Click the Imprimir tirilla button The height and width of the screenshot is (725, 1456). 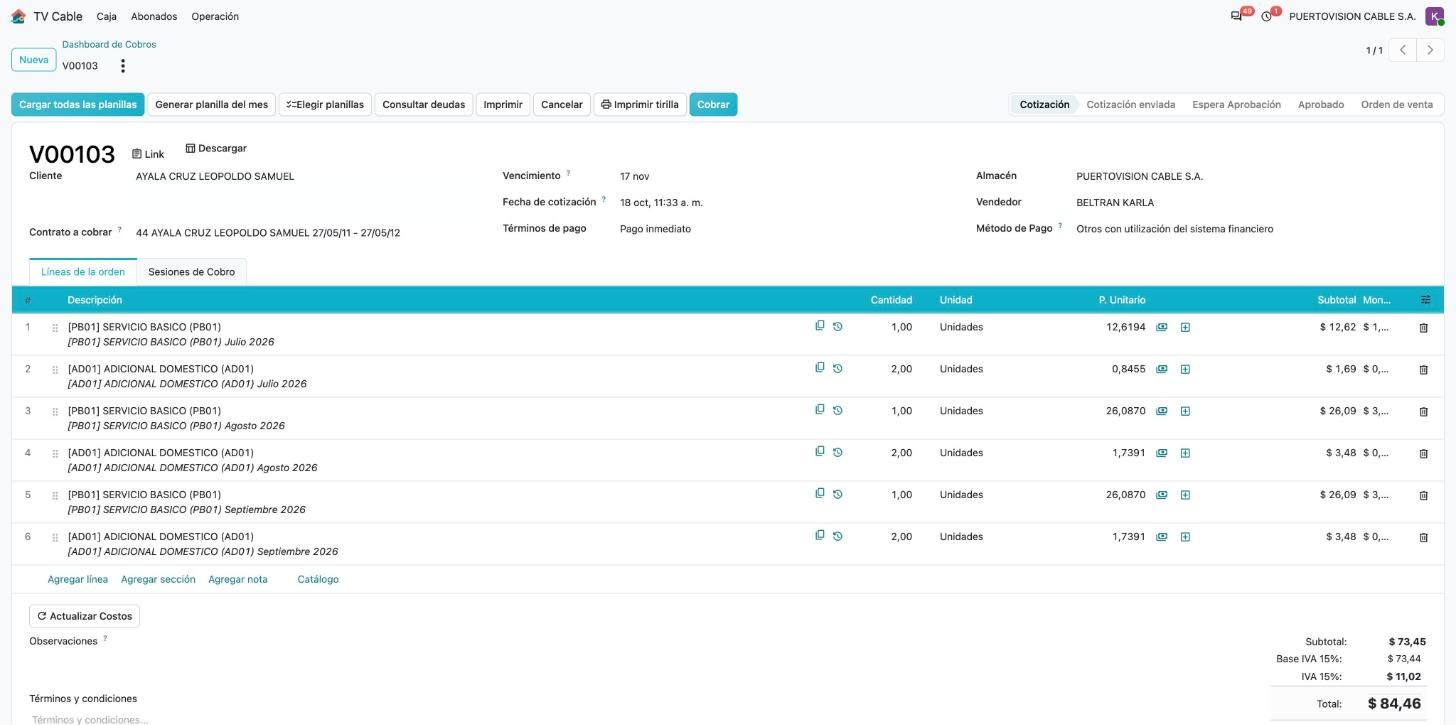640,104
